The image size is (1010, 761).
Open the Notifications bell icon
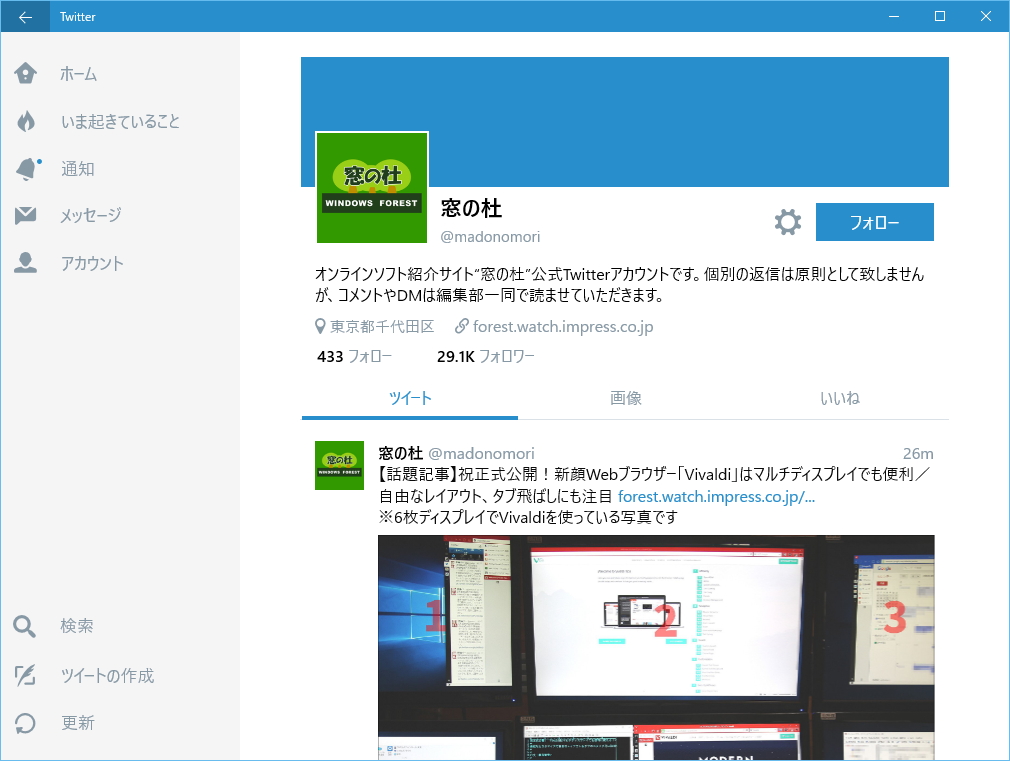(x=27, y=169)
